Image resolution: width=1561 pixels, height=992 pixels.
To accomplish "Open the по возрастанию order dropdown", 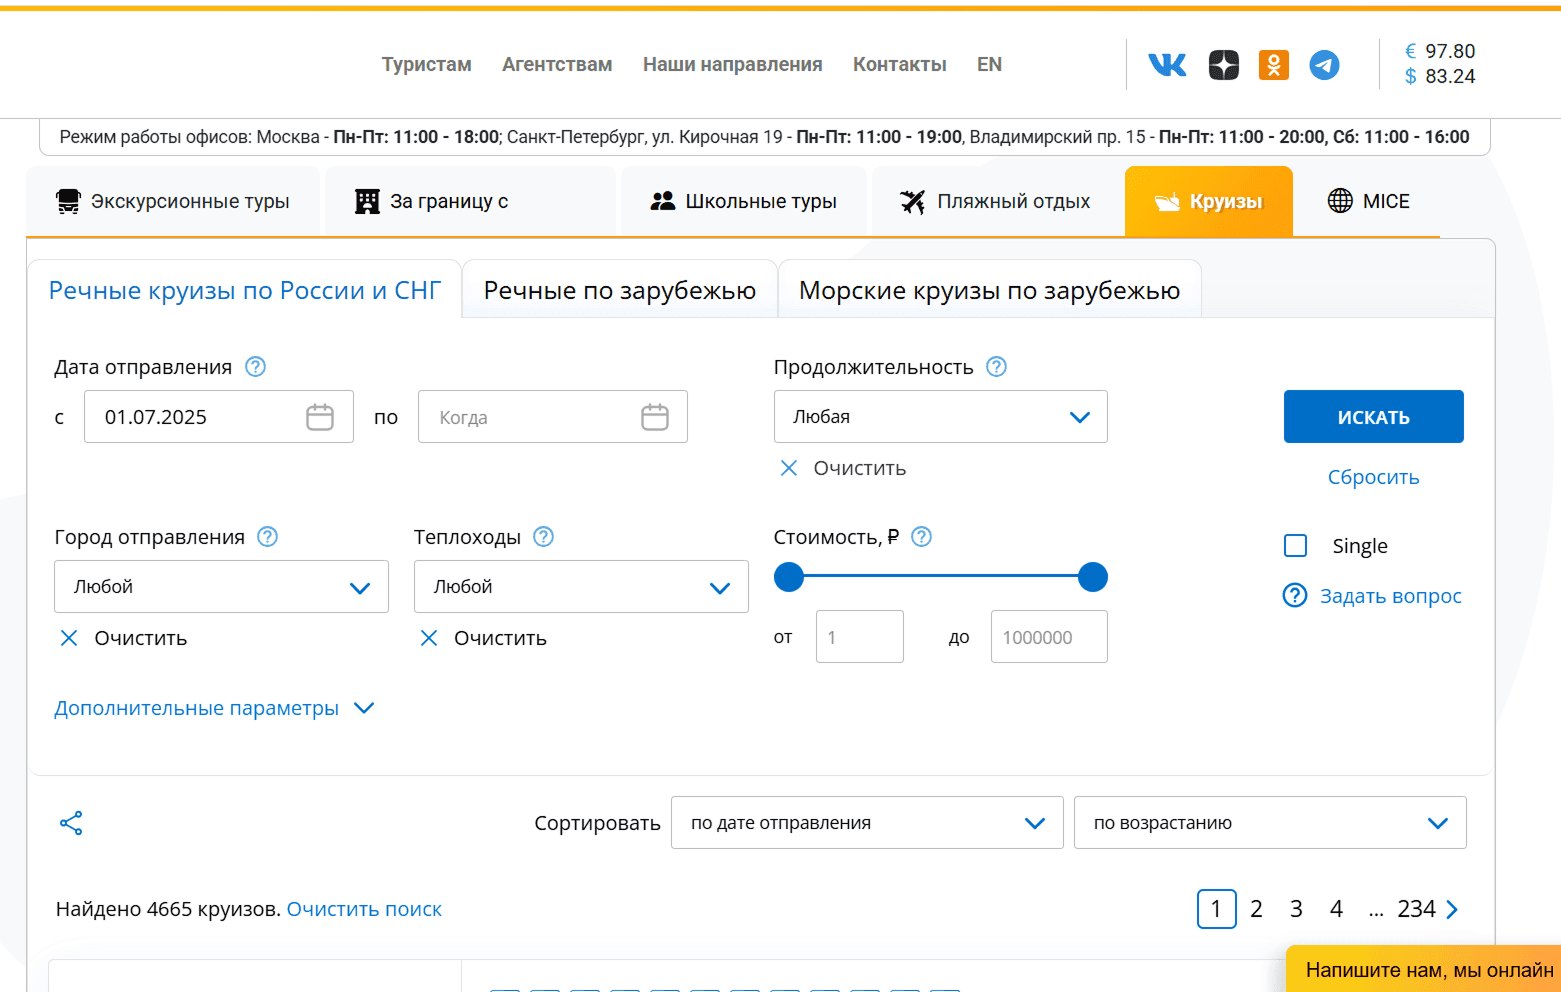I will point(1270,823).
